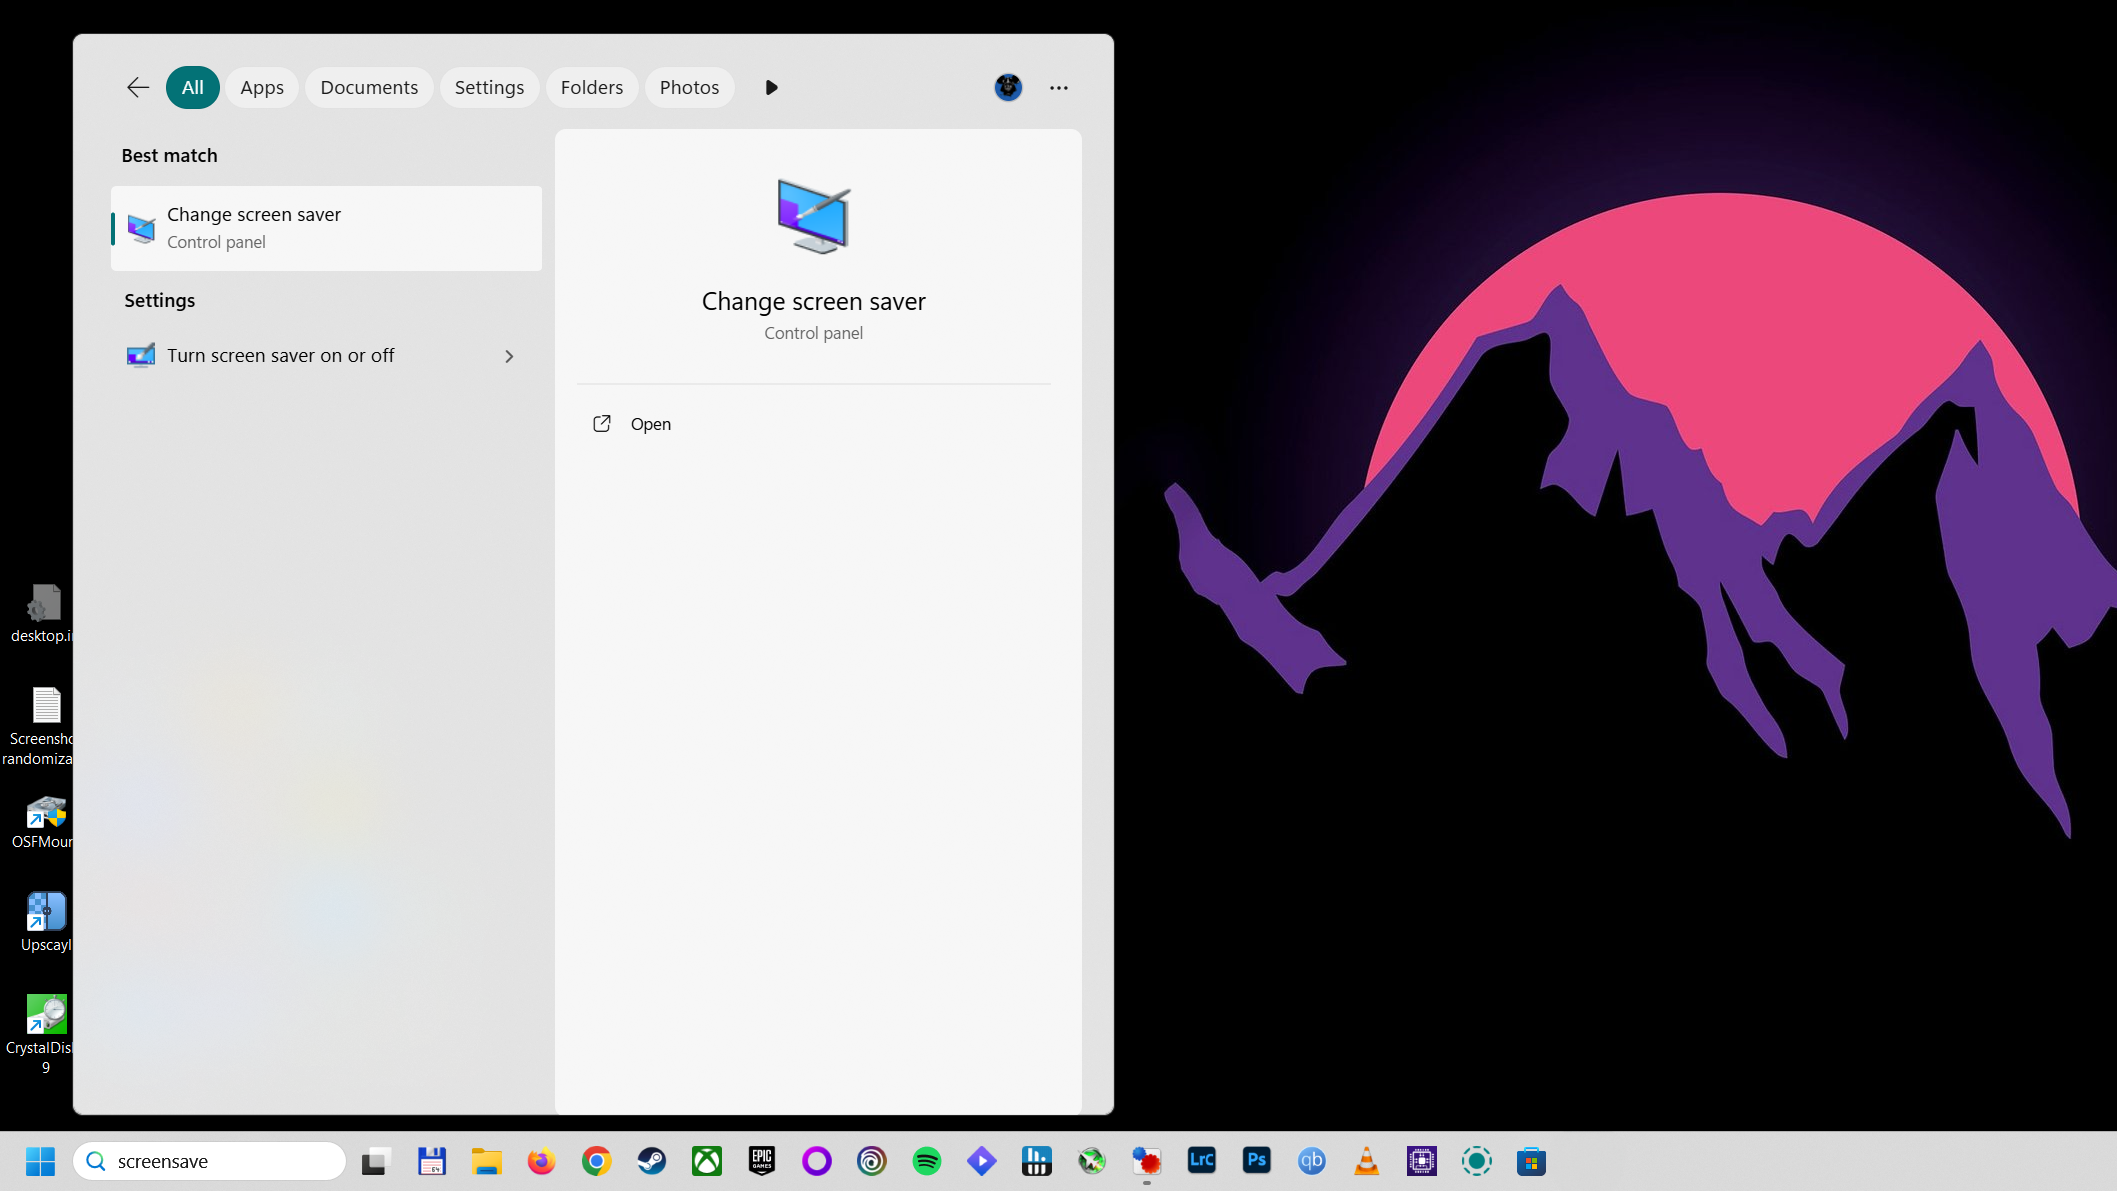
Task: Switch to the Settings filter tab
Action: tap(489, 87)
